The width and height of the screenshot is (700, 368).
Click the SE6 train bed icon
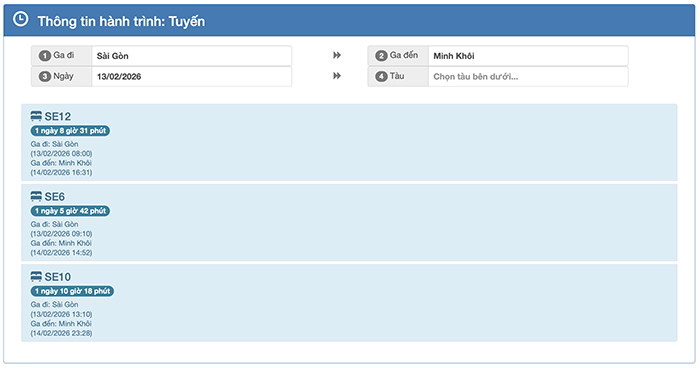point(36,197)
